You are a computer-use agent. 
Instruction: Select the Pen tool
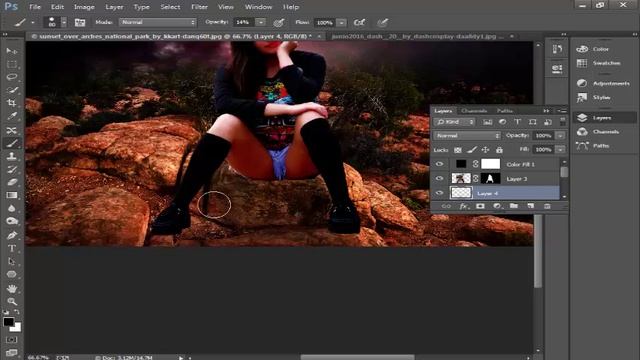point(12,236)
